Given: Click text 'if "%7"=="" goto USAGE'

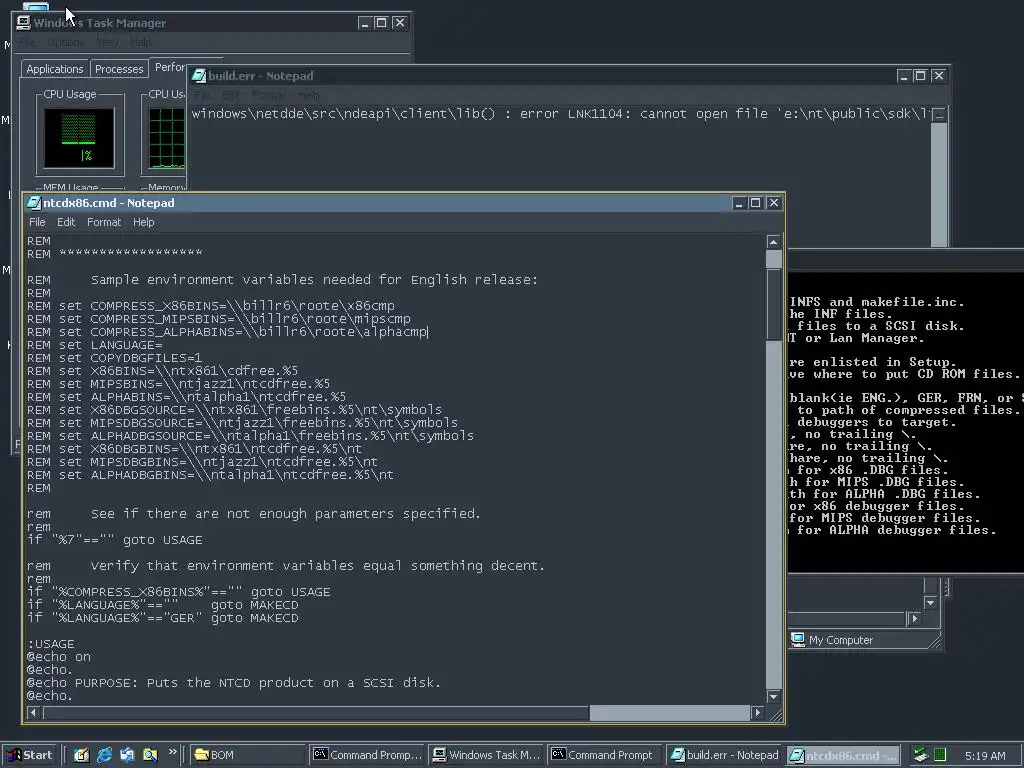Looking at the screenshot, I should [x=115, y=540].
